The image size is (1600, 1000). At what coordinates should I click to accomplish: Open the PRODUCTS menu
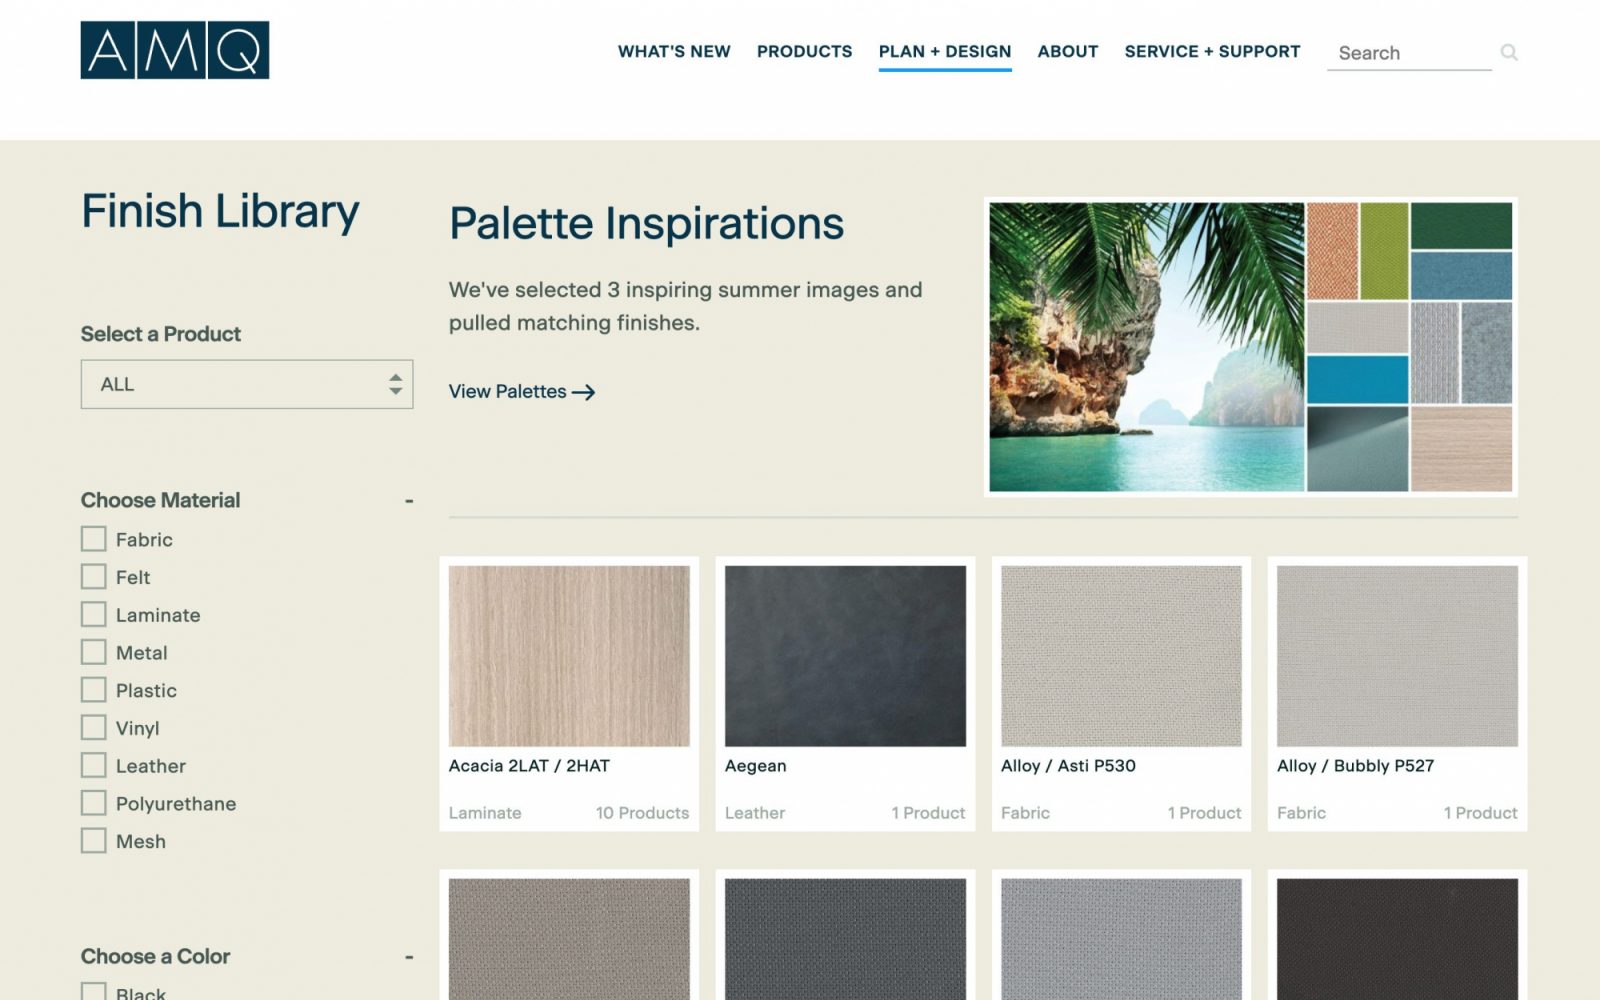804,51
